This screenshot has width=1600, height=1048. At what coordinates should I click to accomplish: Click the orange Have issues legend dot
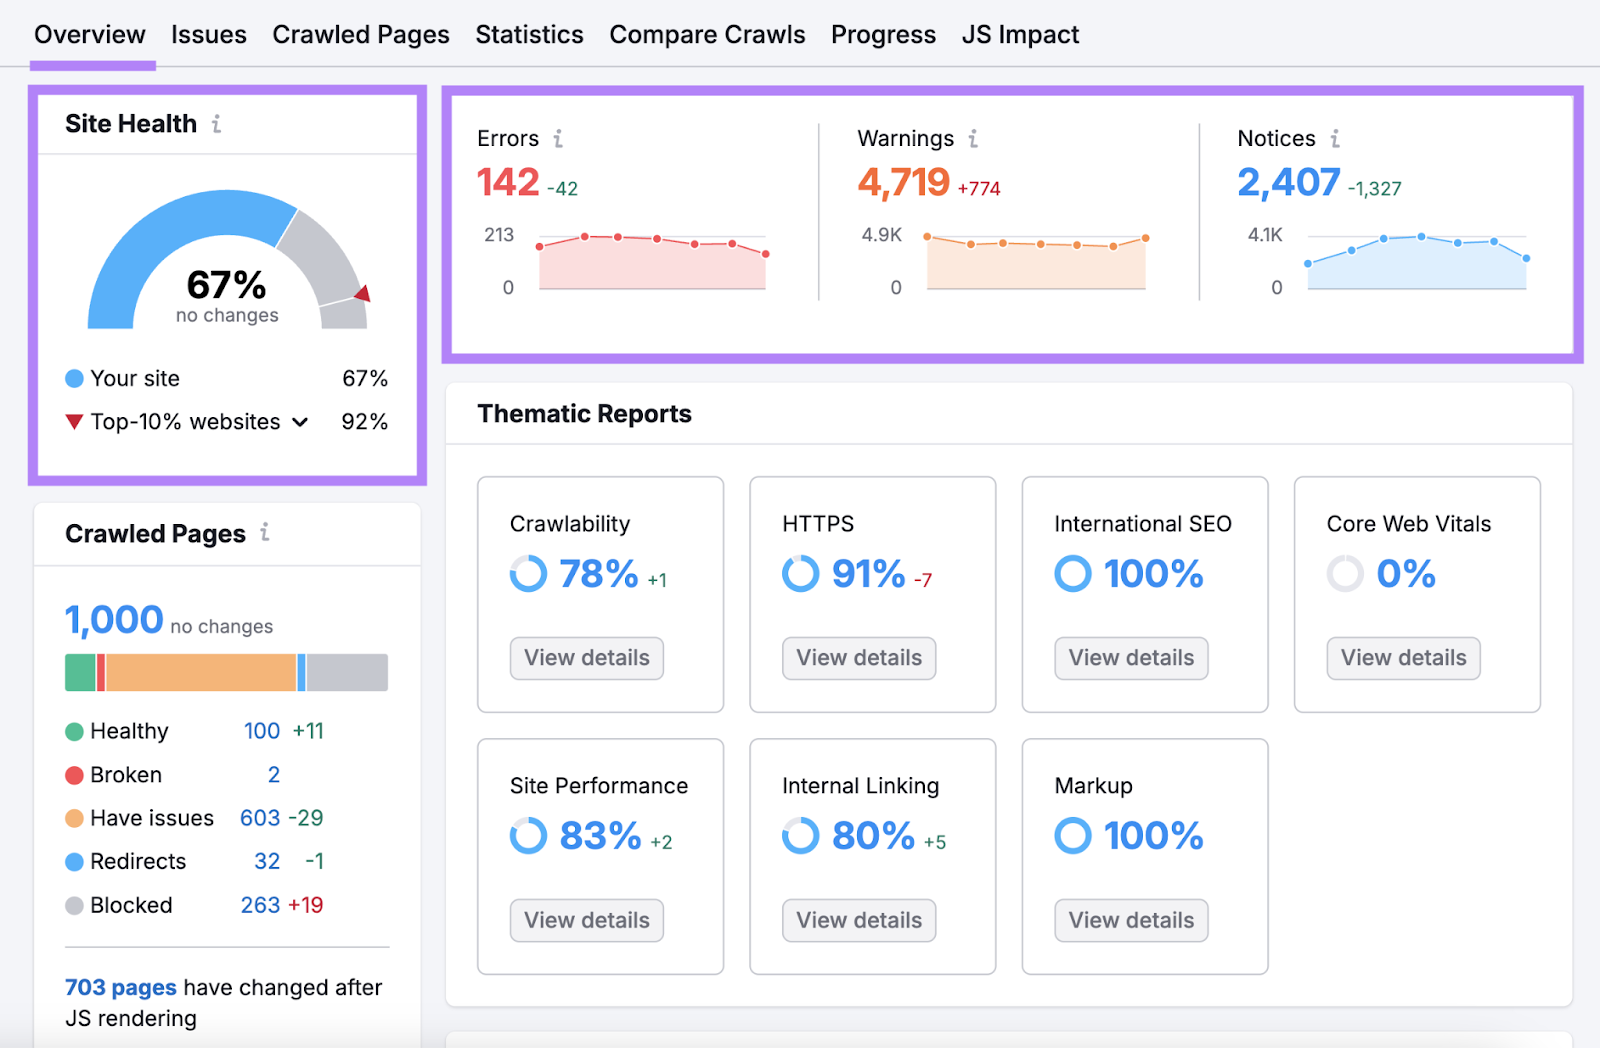tap(74, 819)
